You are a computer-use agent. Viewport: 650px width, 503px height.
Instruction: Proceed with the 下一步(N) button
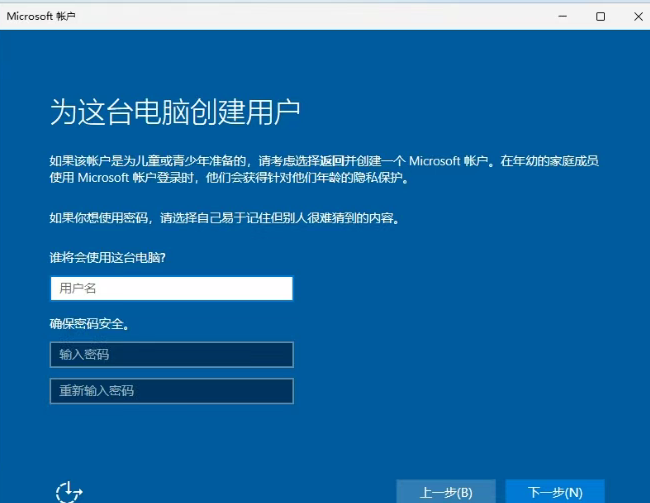pyautogui.click(x=554, y=492)
